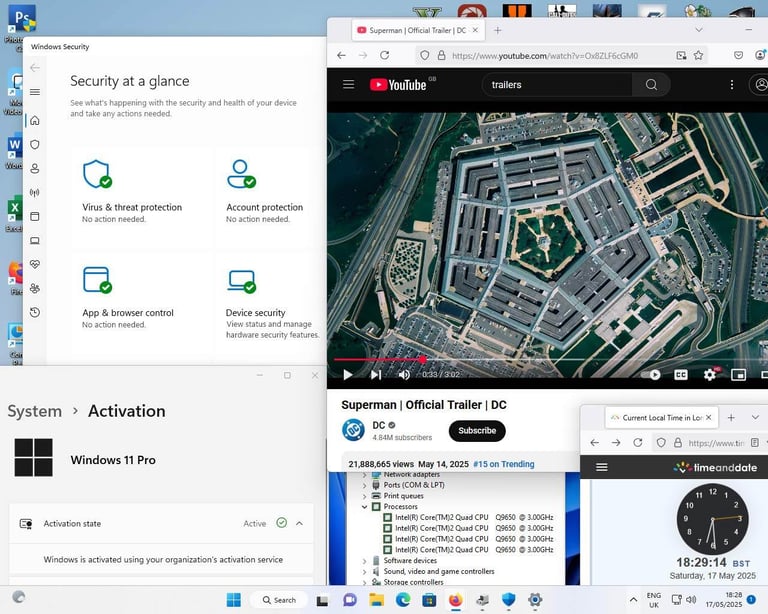Open Virus & threat protection shield sidebar icon
Screen dimensions: 768x614
pyautogui.click(x=35, y=144)
